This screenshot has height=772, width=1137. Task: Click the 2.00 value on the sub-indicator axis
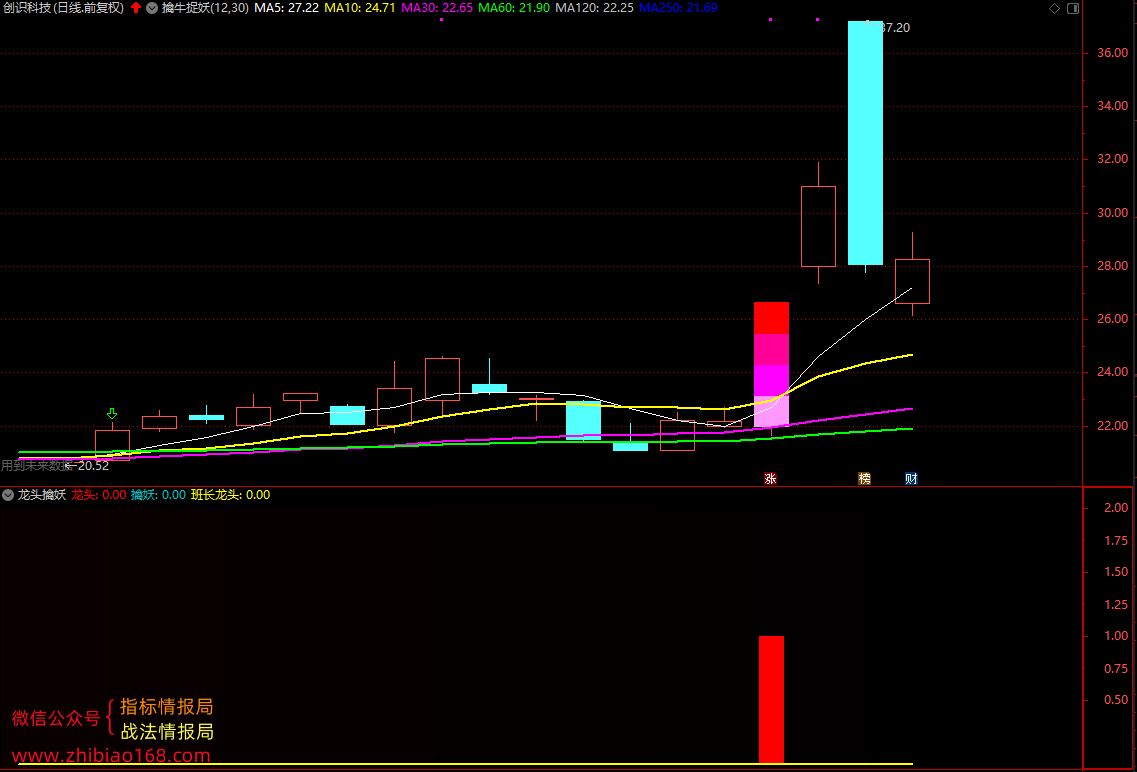[x=1115, y=507]
